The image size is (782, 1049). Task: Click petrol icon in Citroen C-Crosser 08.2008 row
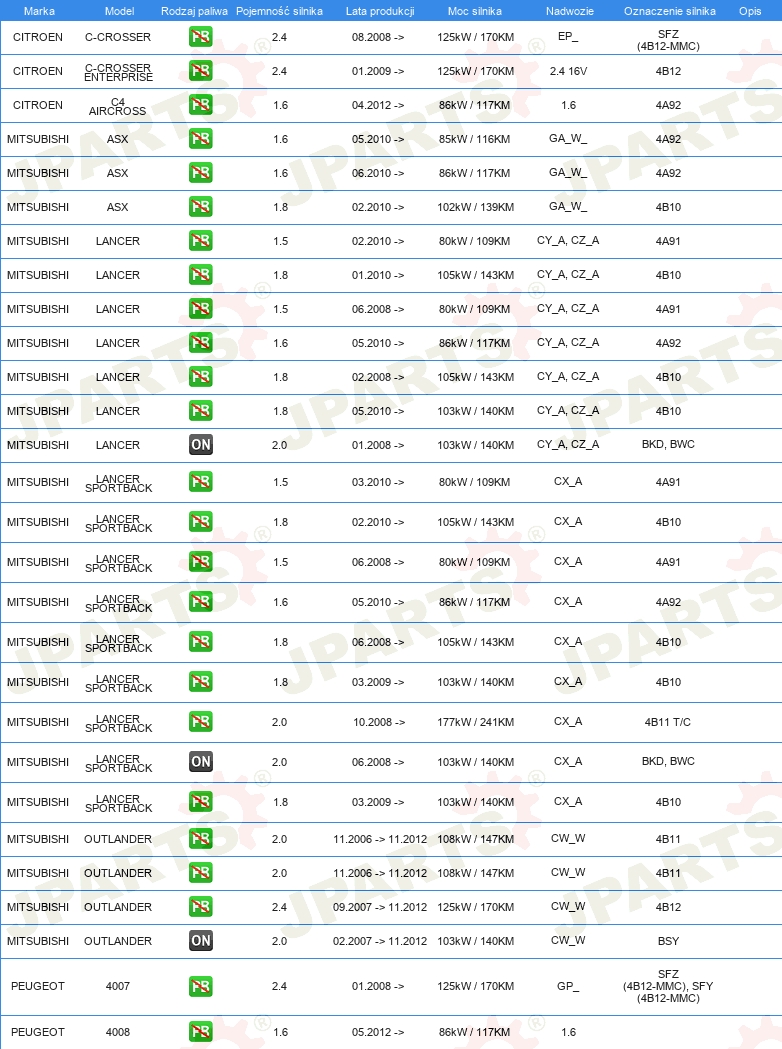(201, 37)
